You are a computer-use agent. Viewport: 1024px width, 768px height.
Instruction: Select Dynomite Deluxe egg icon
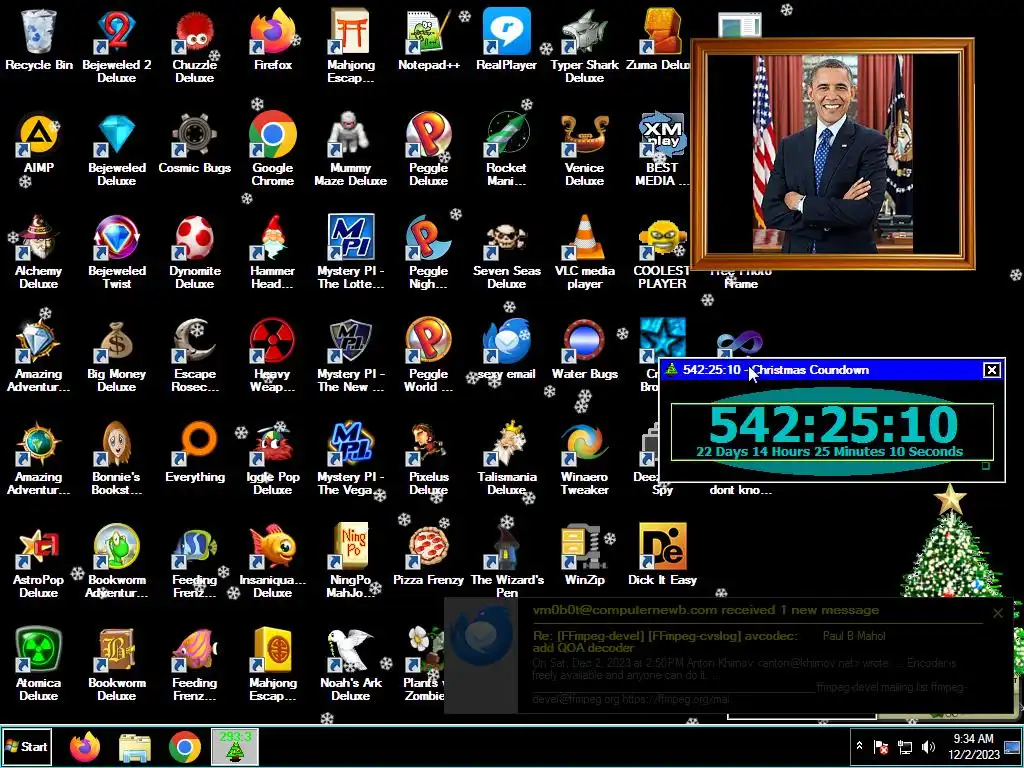[x=195, y=251]
